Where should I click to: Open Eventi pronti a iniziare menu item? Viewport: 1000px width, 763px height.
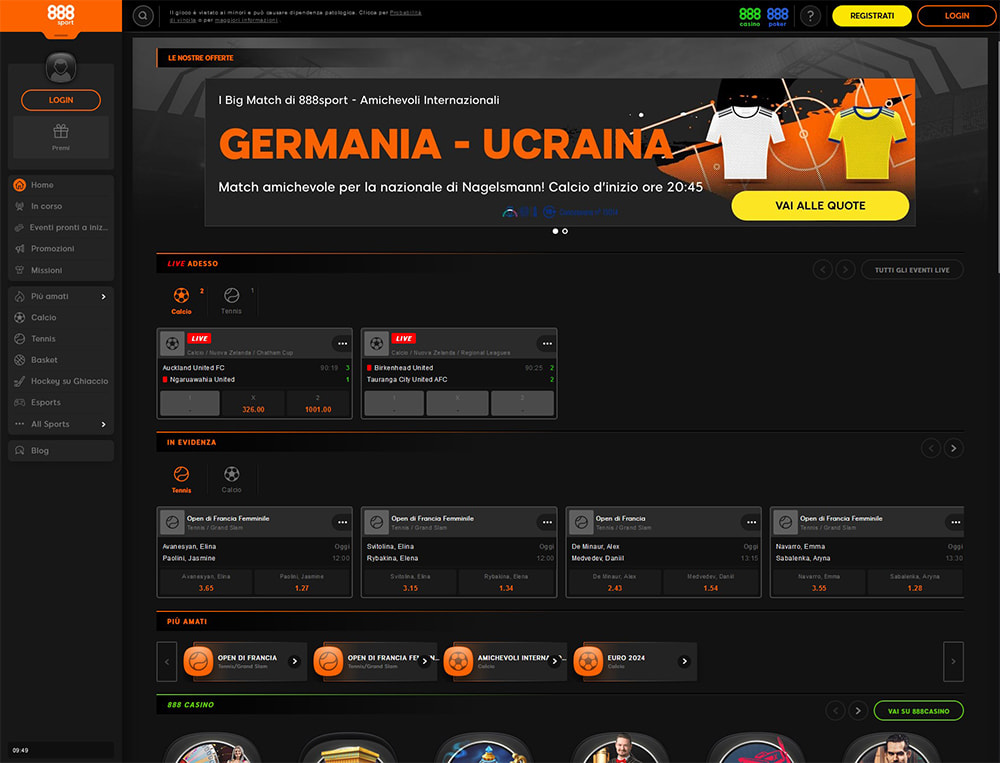pyautogui.click(x=61, y=228)
